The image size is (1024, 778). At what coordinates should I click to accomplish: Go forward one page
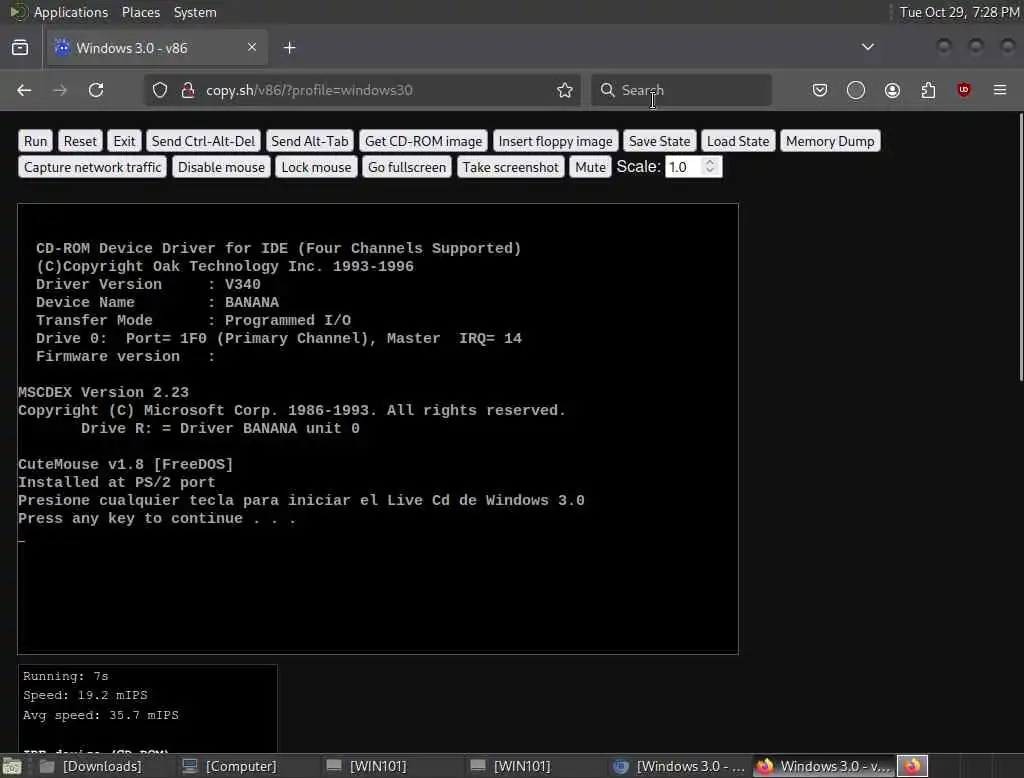click(60, 90)
